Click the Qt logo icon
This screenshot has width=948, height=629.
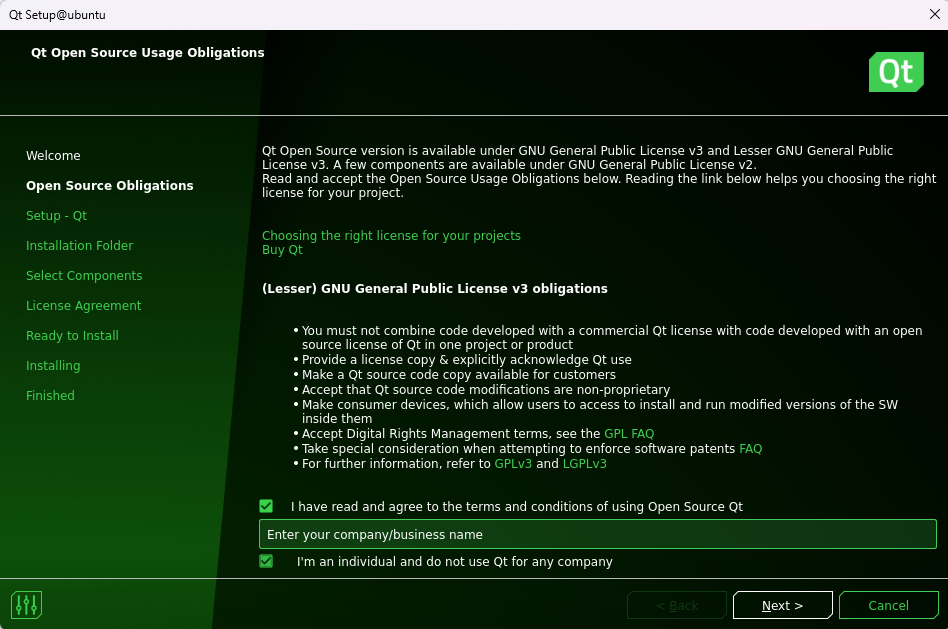pos(895,72)
